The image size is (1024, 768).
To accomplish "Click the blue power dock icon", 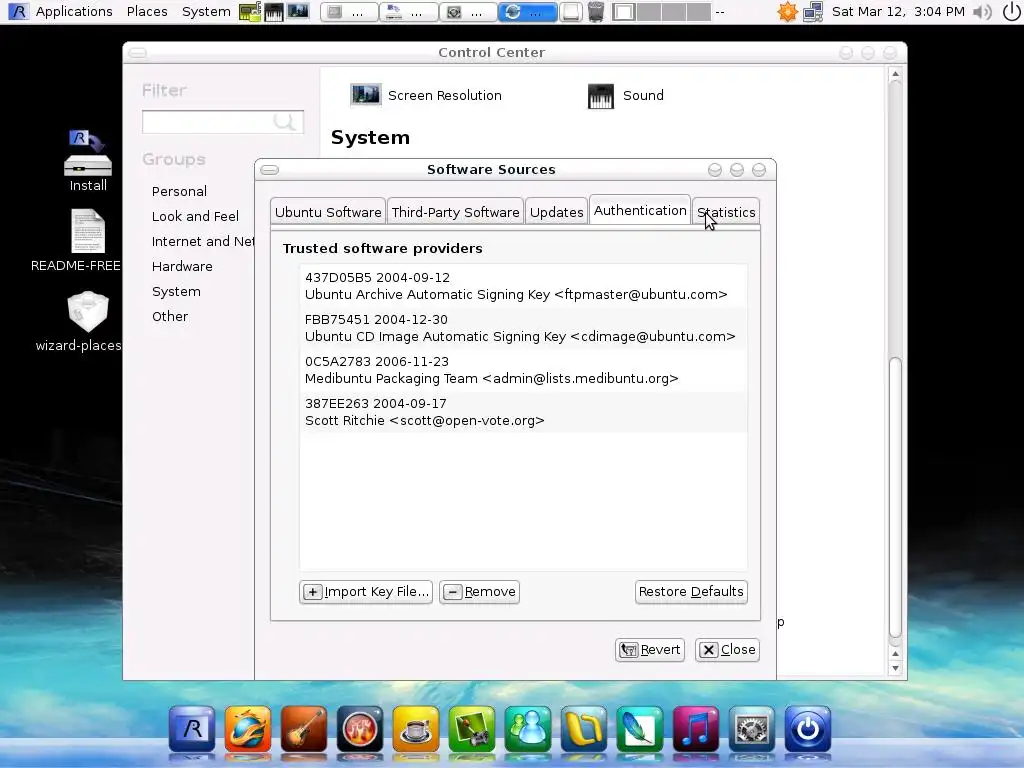I will (x=808, y=729).
